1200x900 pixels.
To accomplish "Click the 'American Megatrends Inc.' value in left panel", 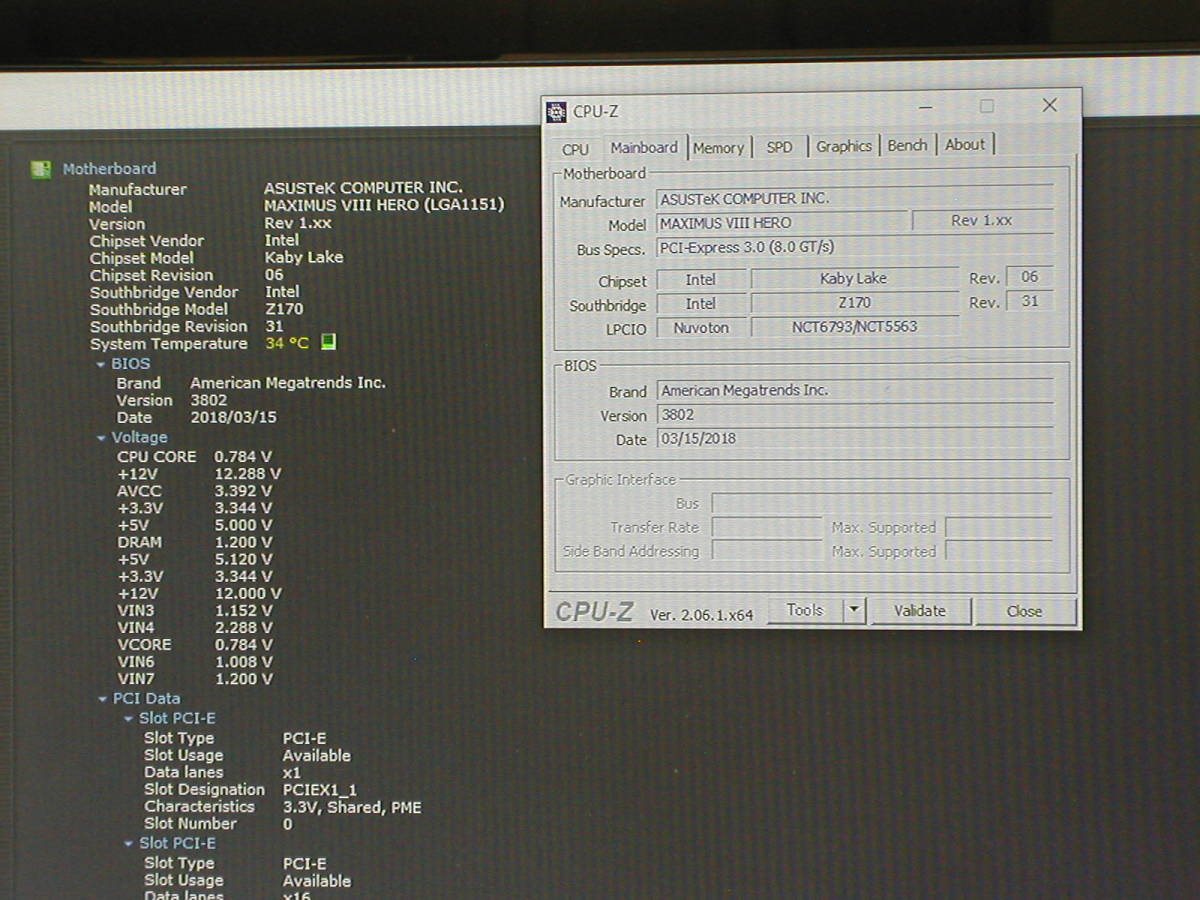I will pyautogui.click(x=287, y=383).
